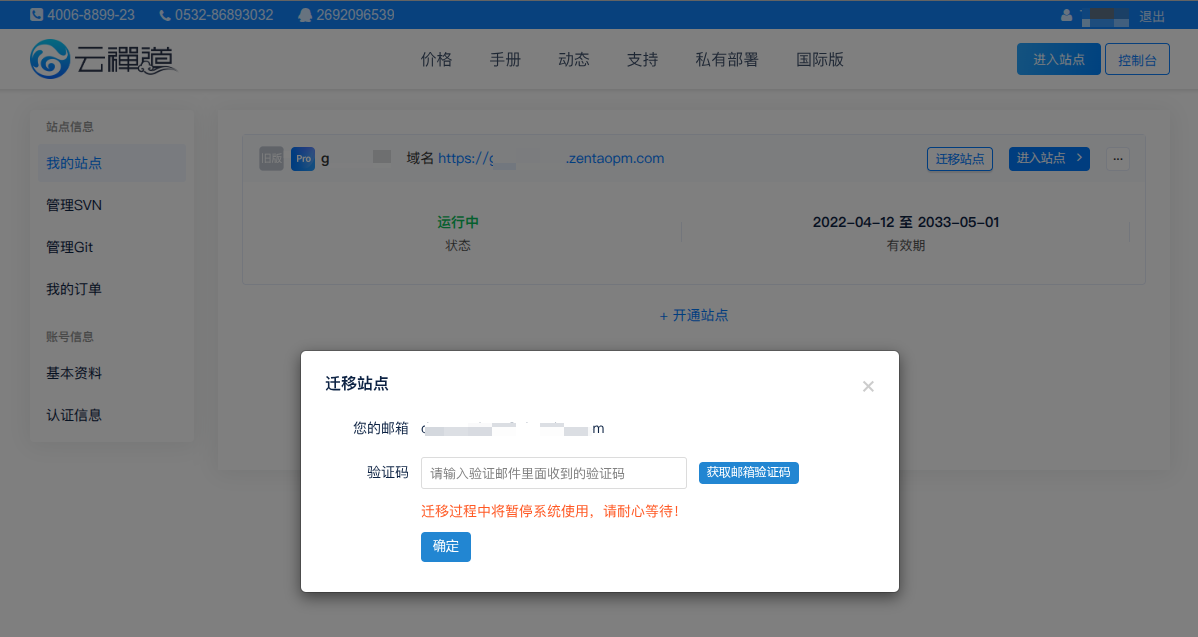Open 认证信息 in sidebar
The image size is (1198, 637).
click(x=74, y=415)
